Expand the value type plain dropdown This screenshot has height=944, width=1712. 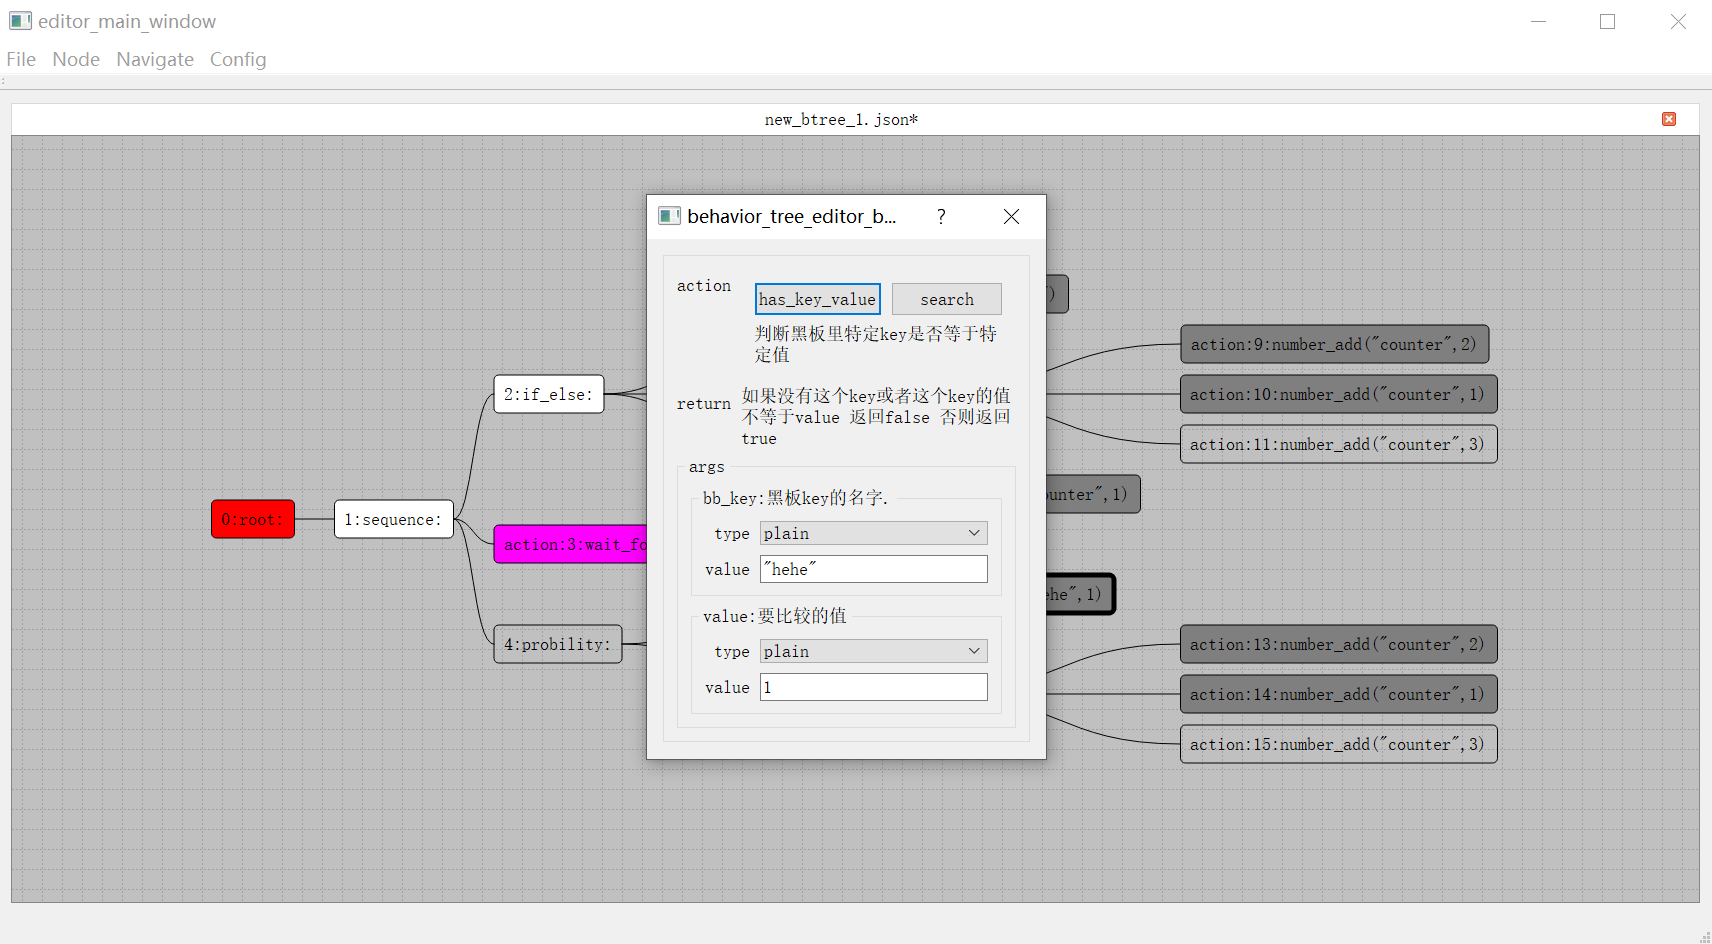(x=873, y=651)
